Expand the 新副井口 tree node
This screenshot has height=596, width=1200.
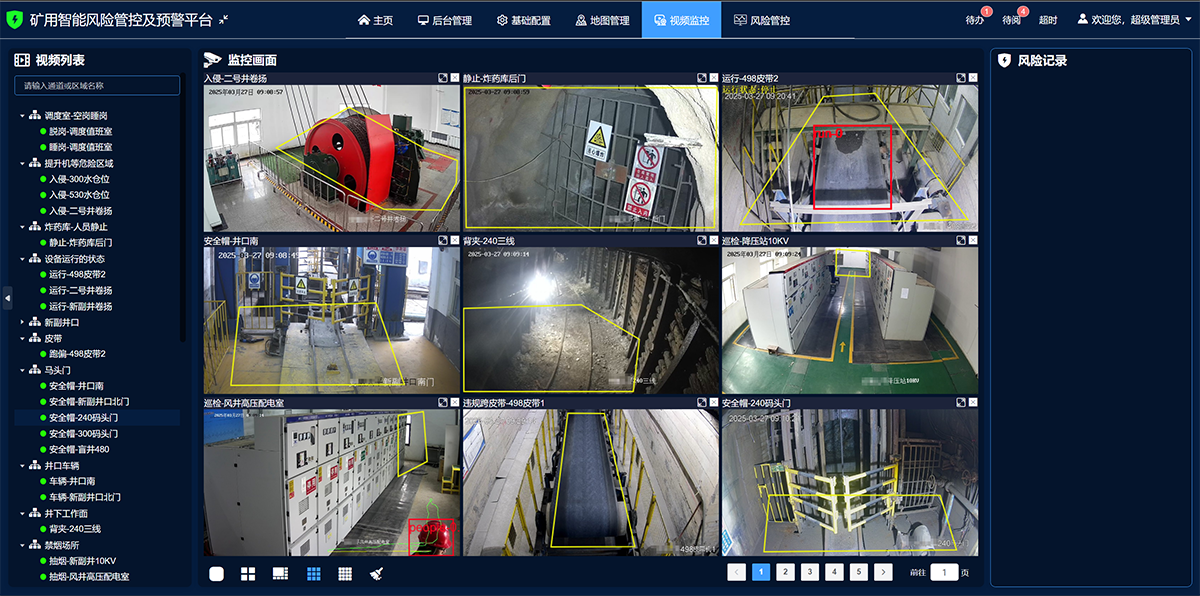tap(22, 323)
